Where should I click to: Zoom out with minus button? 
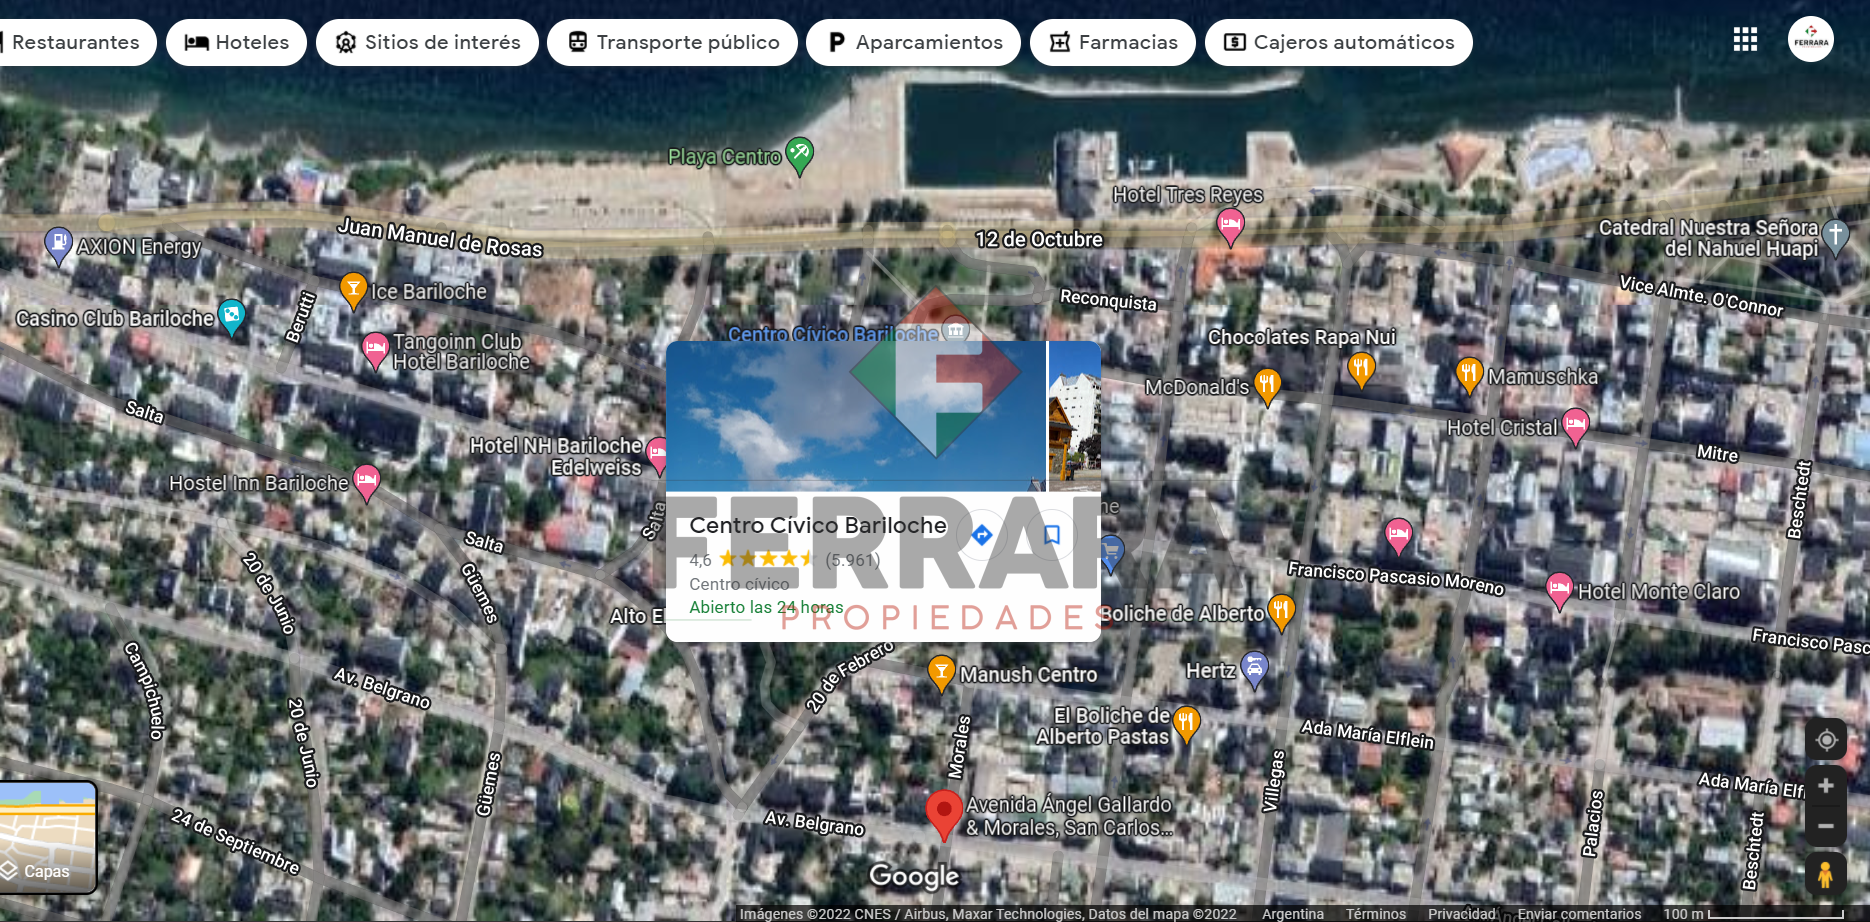tap(1826, 826)
